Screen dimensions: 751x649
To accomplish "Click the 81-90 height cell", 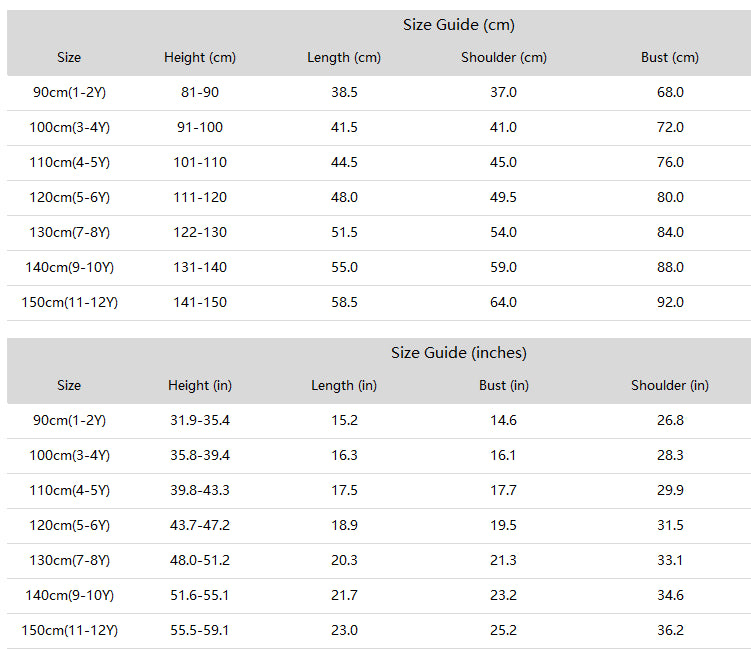I will click(200, 92).
